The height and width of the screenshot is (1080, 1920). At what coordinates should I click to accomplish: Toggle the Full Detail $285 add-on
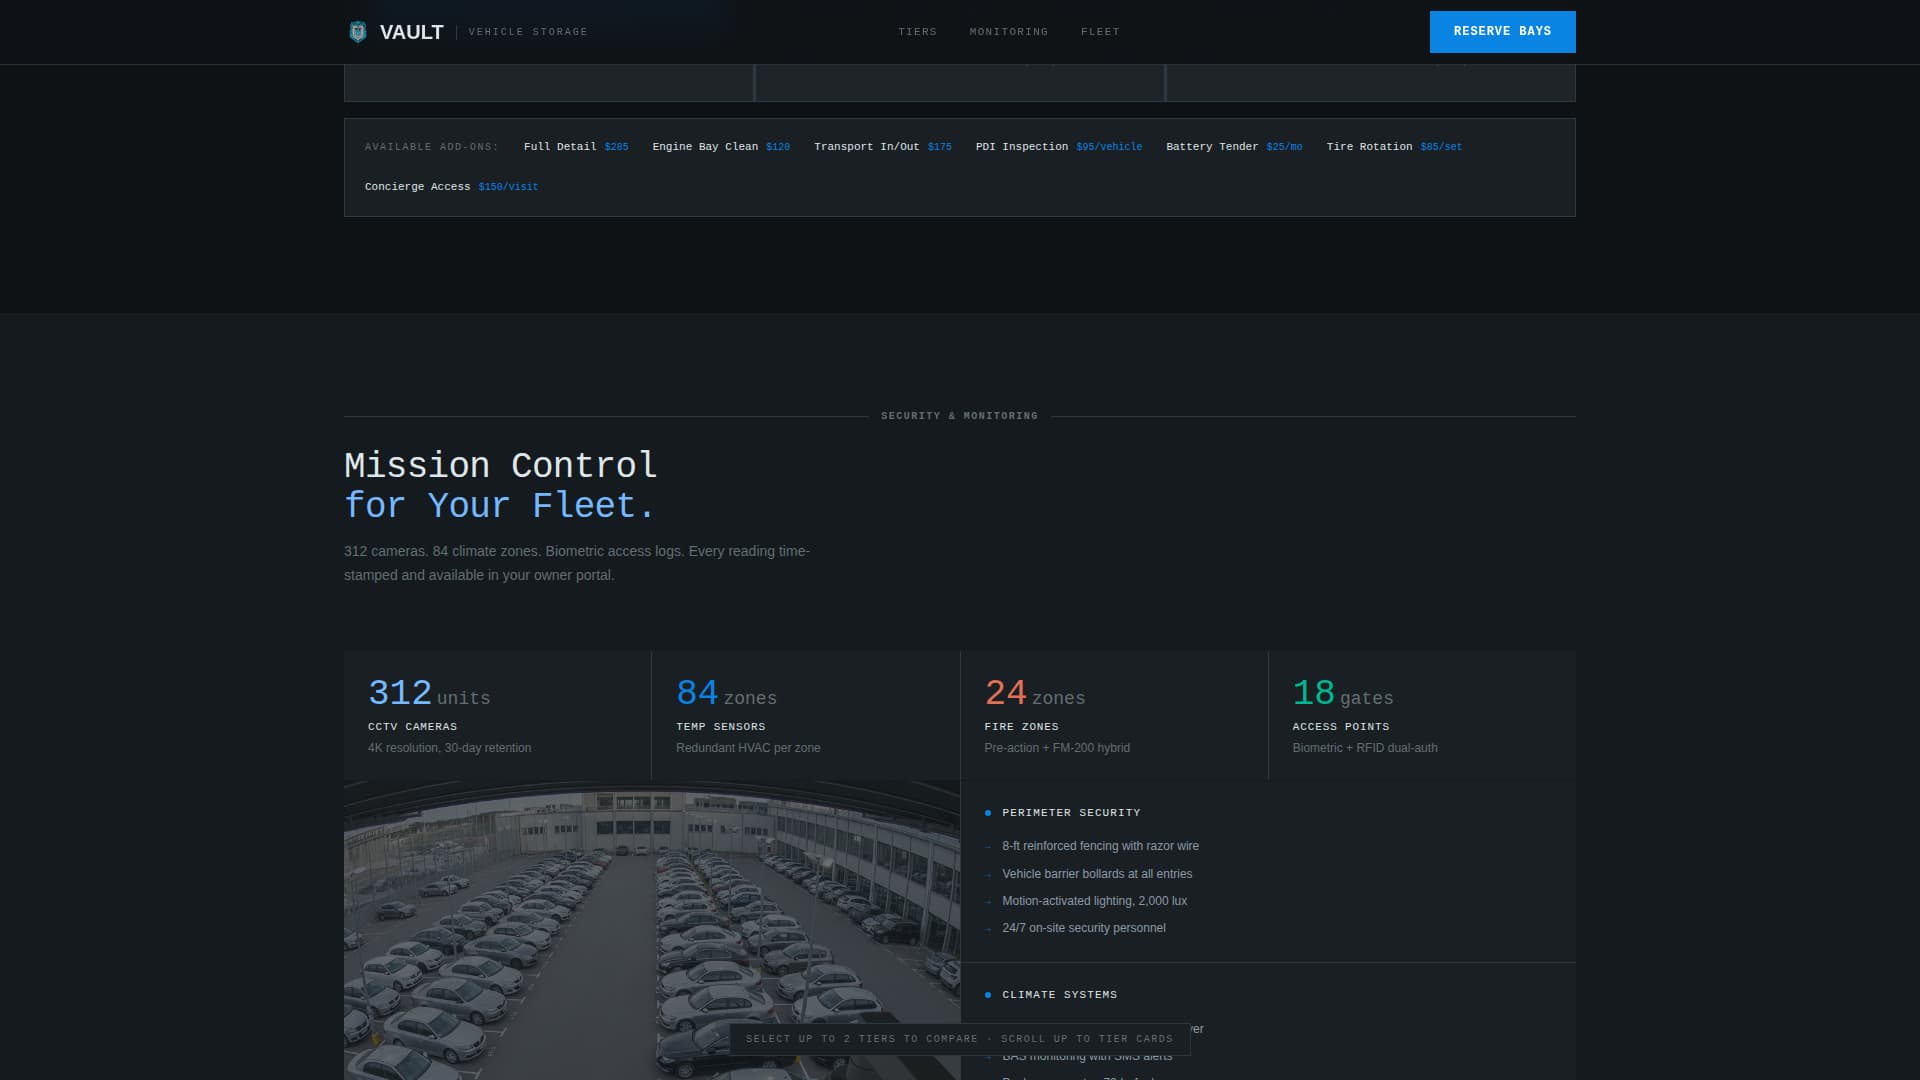pyautogui.click(x=575, y=146)
